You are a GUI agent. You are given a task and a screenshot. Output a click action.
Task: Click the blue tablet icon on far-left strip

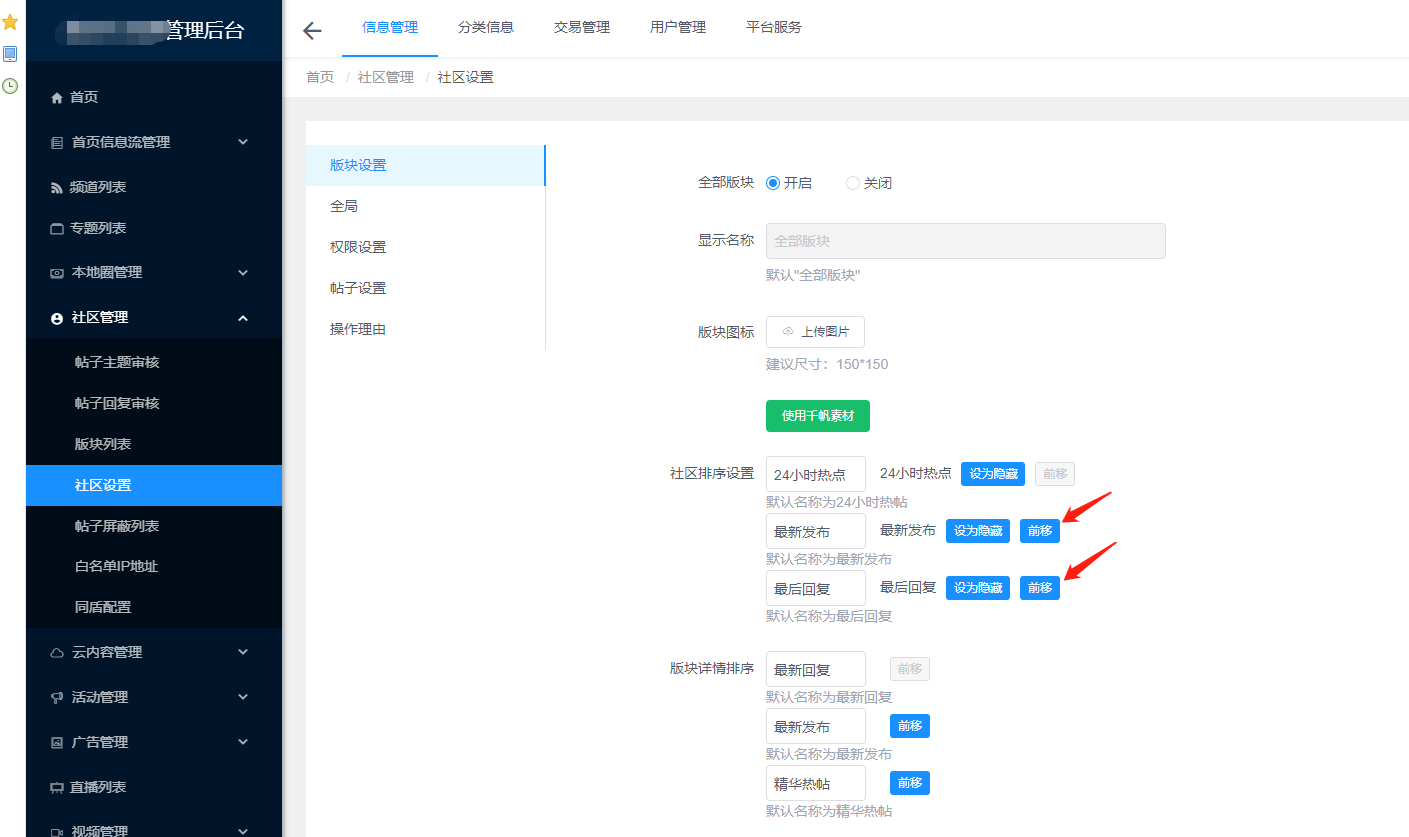(x=10, y=54)
